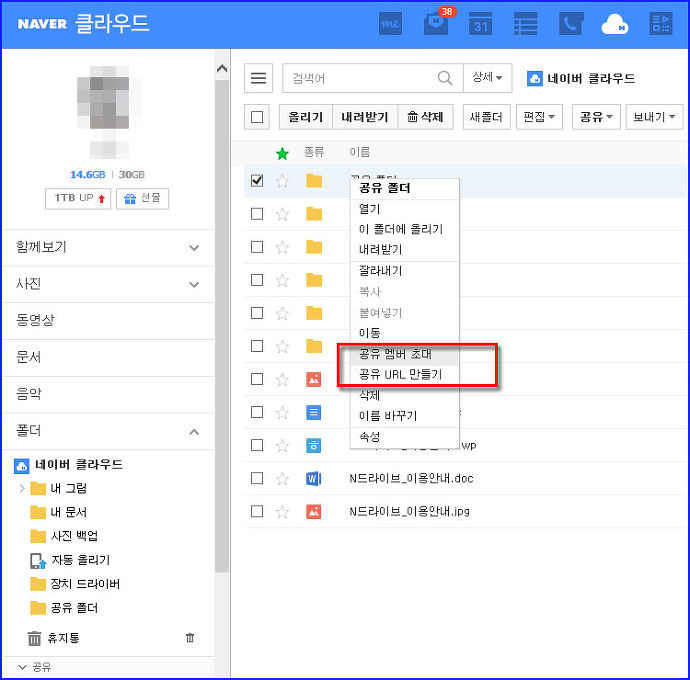Check the N드라이브_이용안내.doc checkbox
Screen dimensions: 690x680
[x=257, y=478]
